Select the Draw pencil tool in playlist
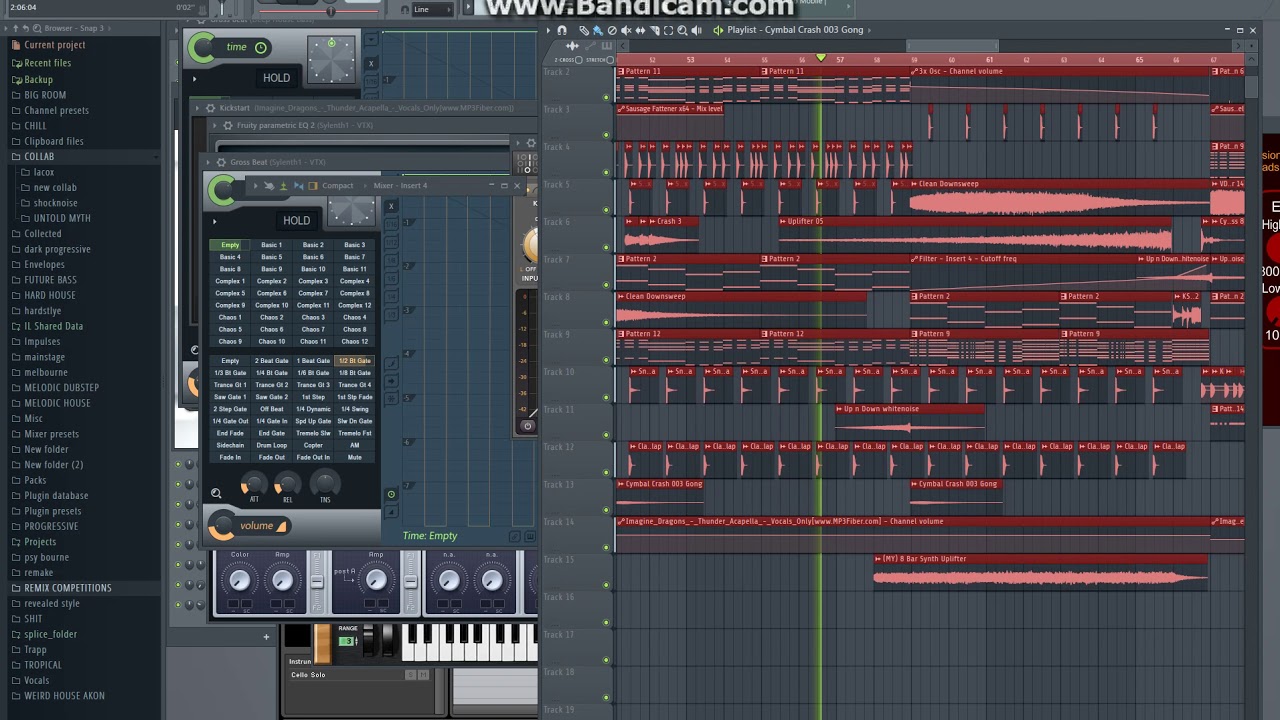This screenshot has height=720, width=1280. (584, 30)
